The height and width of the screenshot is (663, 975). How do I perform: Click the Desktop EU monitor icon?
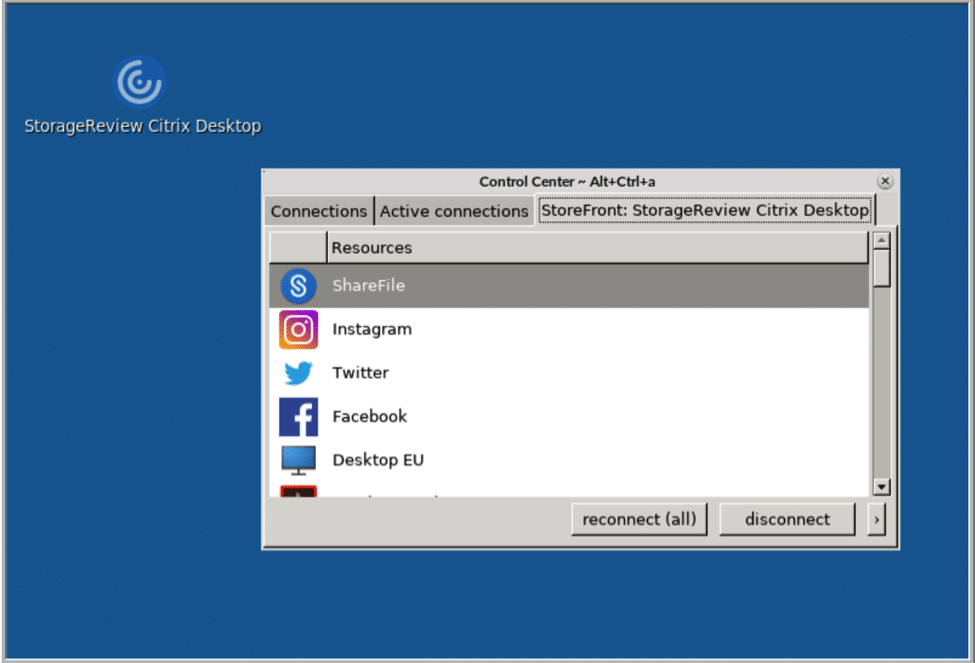(x=298, y=460)
